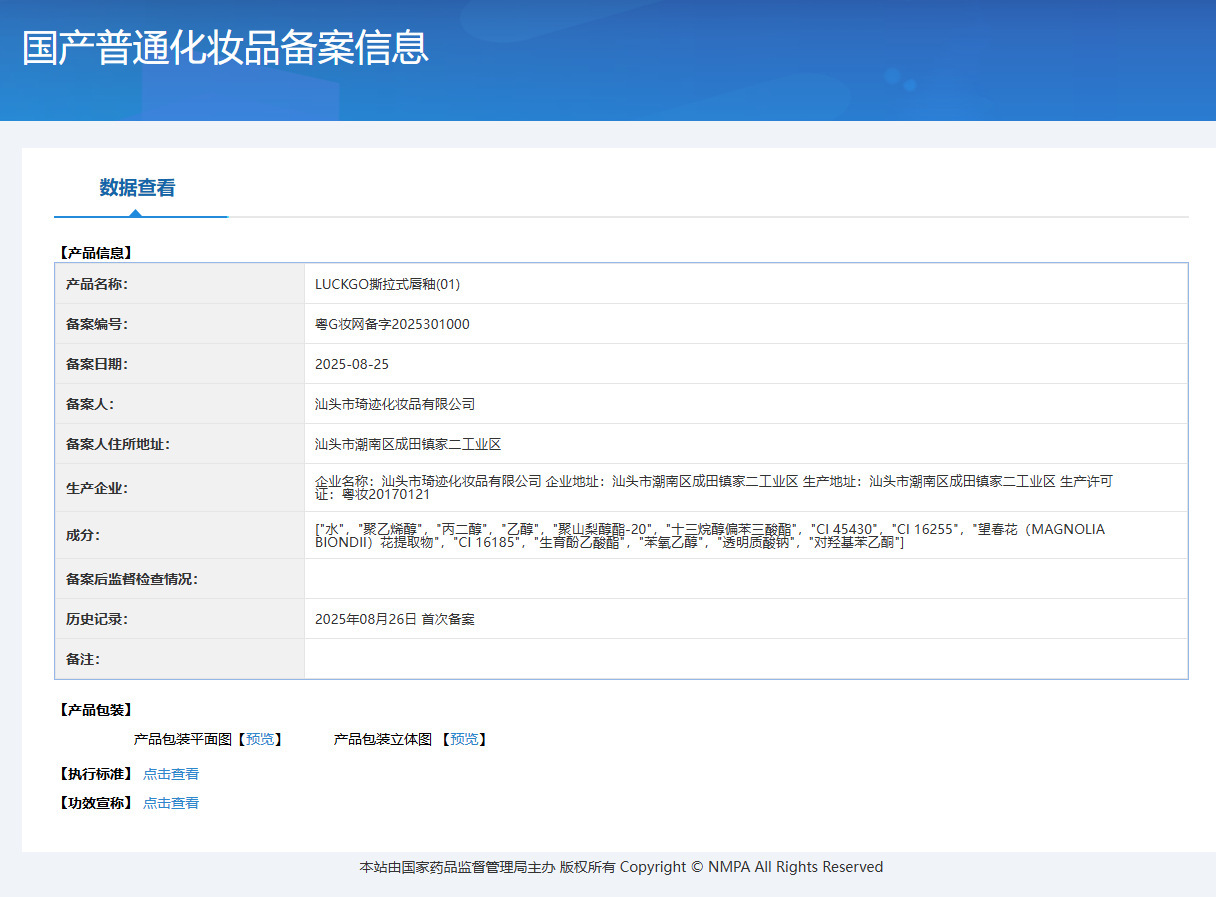1216x897 pixels.
Task: Preview 产品包装平面图 image
Action: [259, 739]
